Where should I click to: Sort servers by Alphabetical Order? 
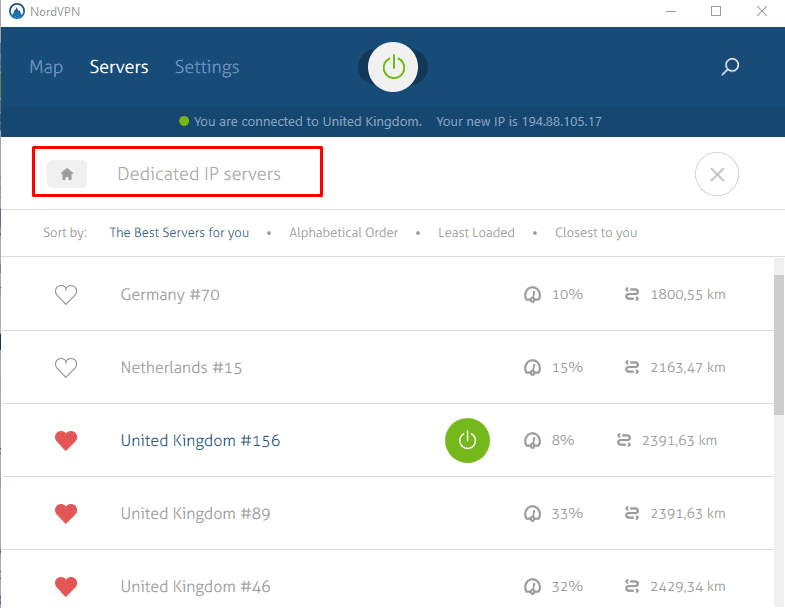(x=343, y=233)
